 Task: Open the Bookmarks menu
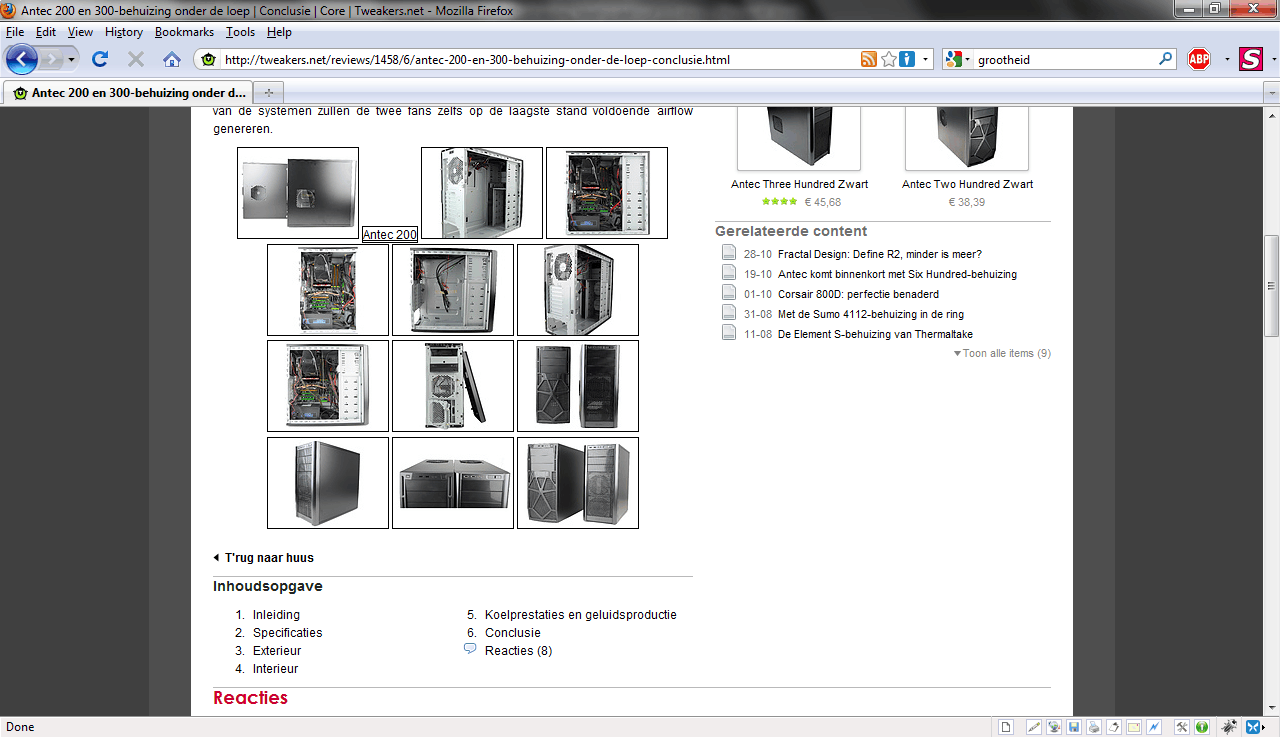pos(185,32)
